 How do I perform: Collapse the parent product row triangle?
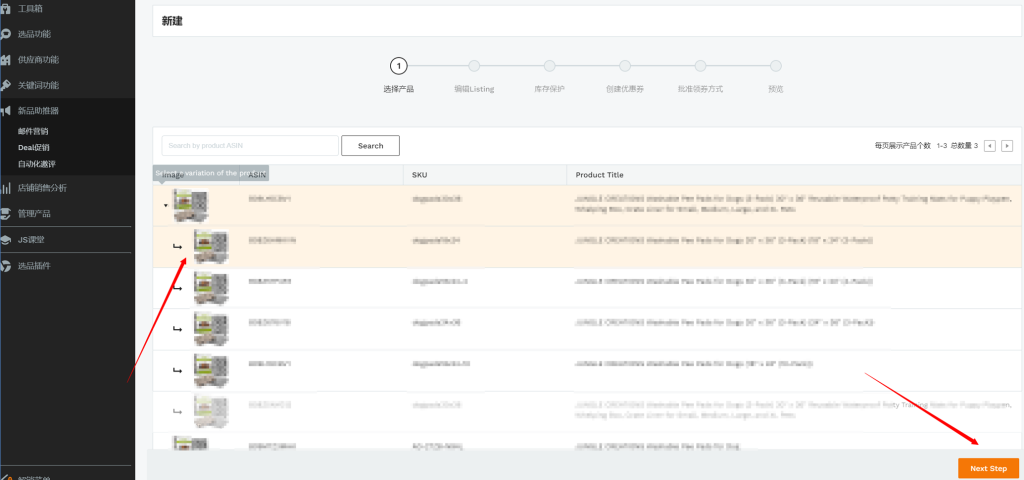166,205
